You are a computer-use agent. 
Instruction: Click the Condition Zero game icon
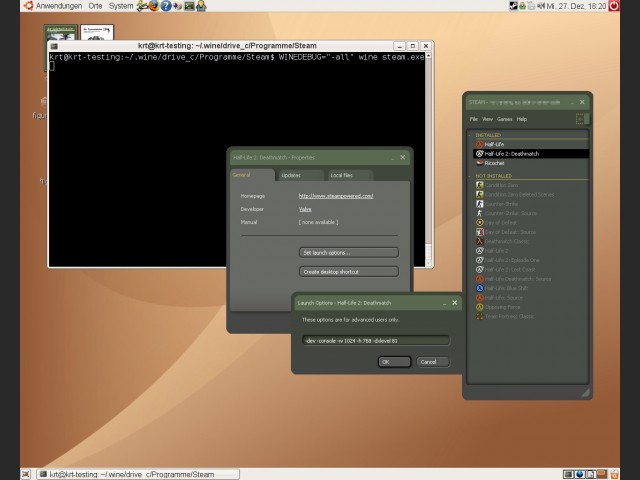[x=480, y=185]
